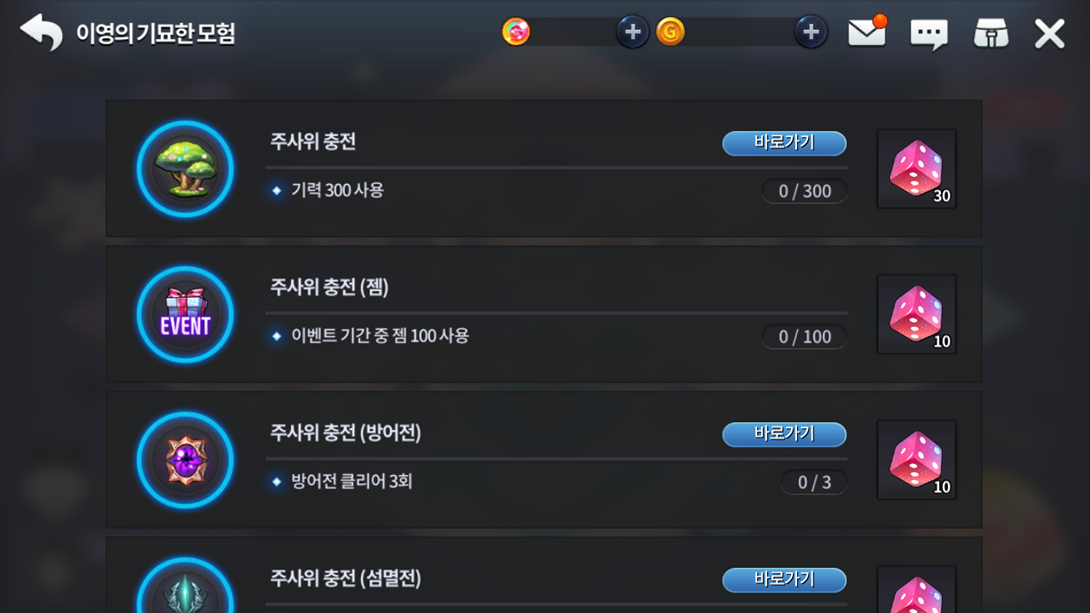Image resolution: width=1090 pixels, height=613 pixels.
Task: Click the back arrow icon
Action: click(x=41, y=33)
